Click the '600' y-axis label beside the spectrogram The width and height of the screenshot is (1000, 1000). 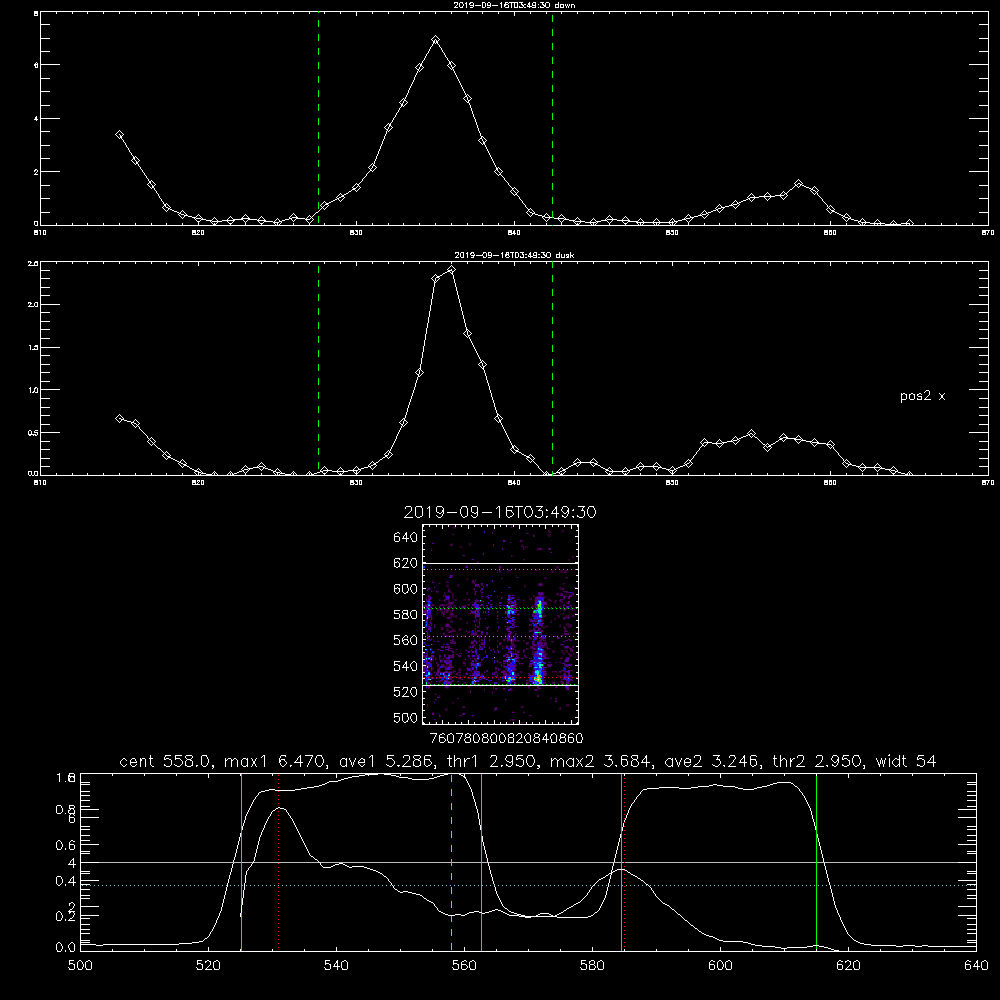(406, 589)
